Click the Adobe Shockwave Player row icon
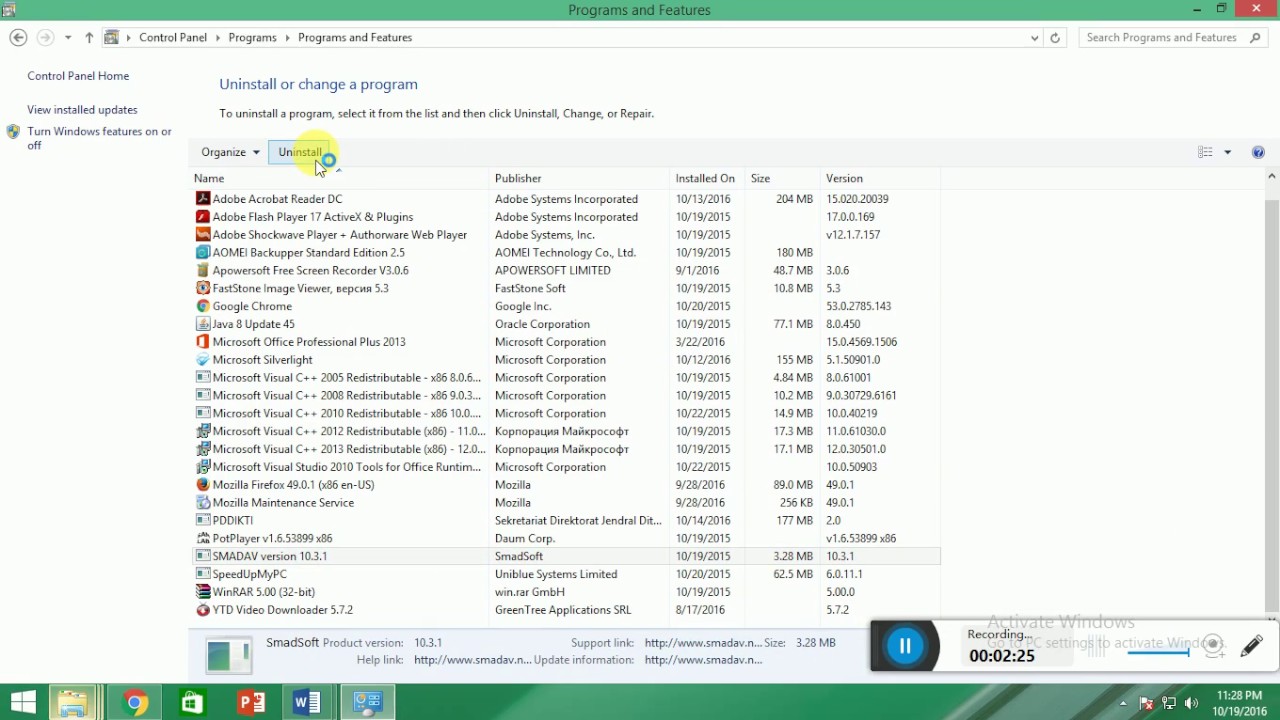The height and width of the screenshot is (720, 1280). [x=203, y=235]
